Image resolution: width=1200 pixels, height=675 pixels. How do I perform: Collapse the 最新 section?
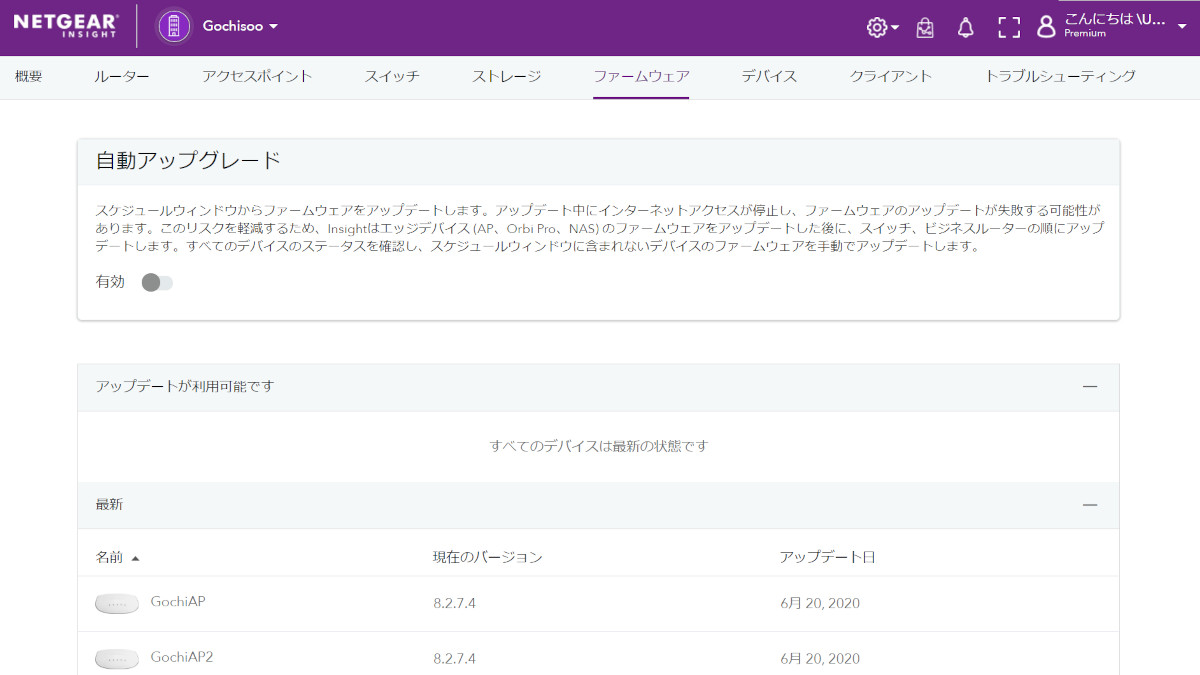coord(1090,505)
